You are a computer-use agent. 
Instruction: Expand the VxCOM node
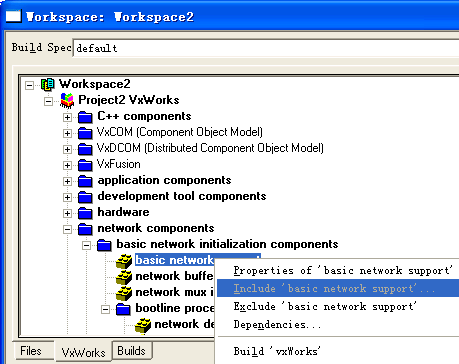tap(67, 133)
